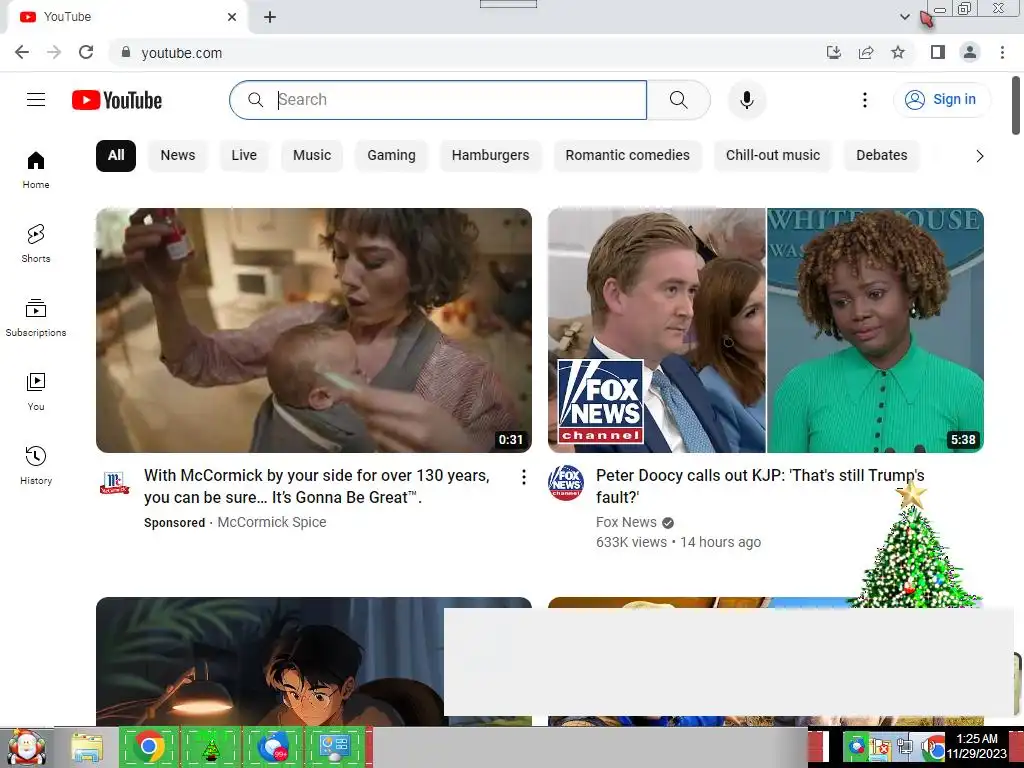
Task: Open anime boy with lamp thumbnail
Action: (x=270, y=661)
